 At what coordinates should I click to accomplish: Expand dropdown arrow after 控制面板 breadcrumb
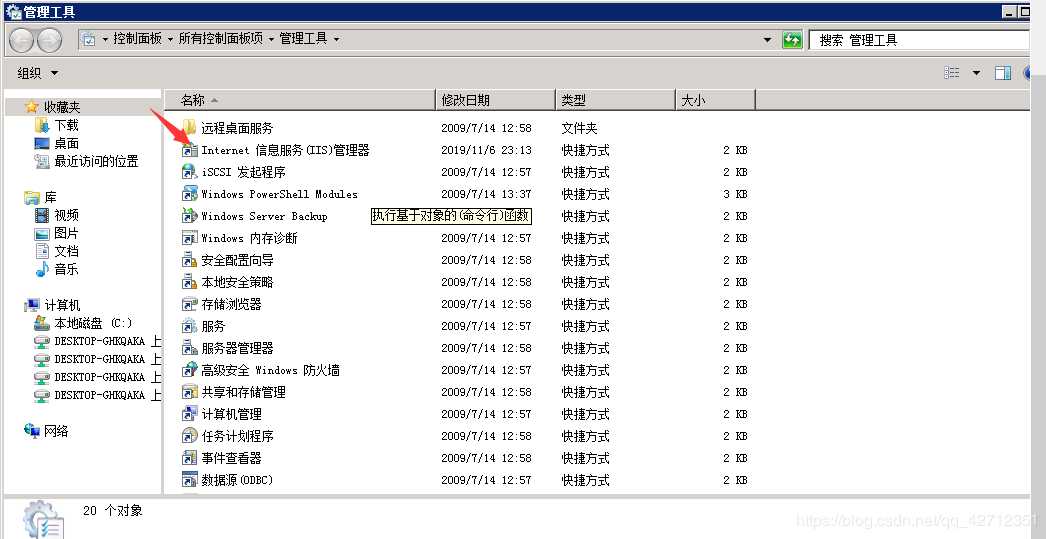coord(171,39)
